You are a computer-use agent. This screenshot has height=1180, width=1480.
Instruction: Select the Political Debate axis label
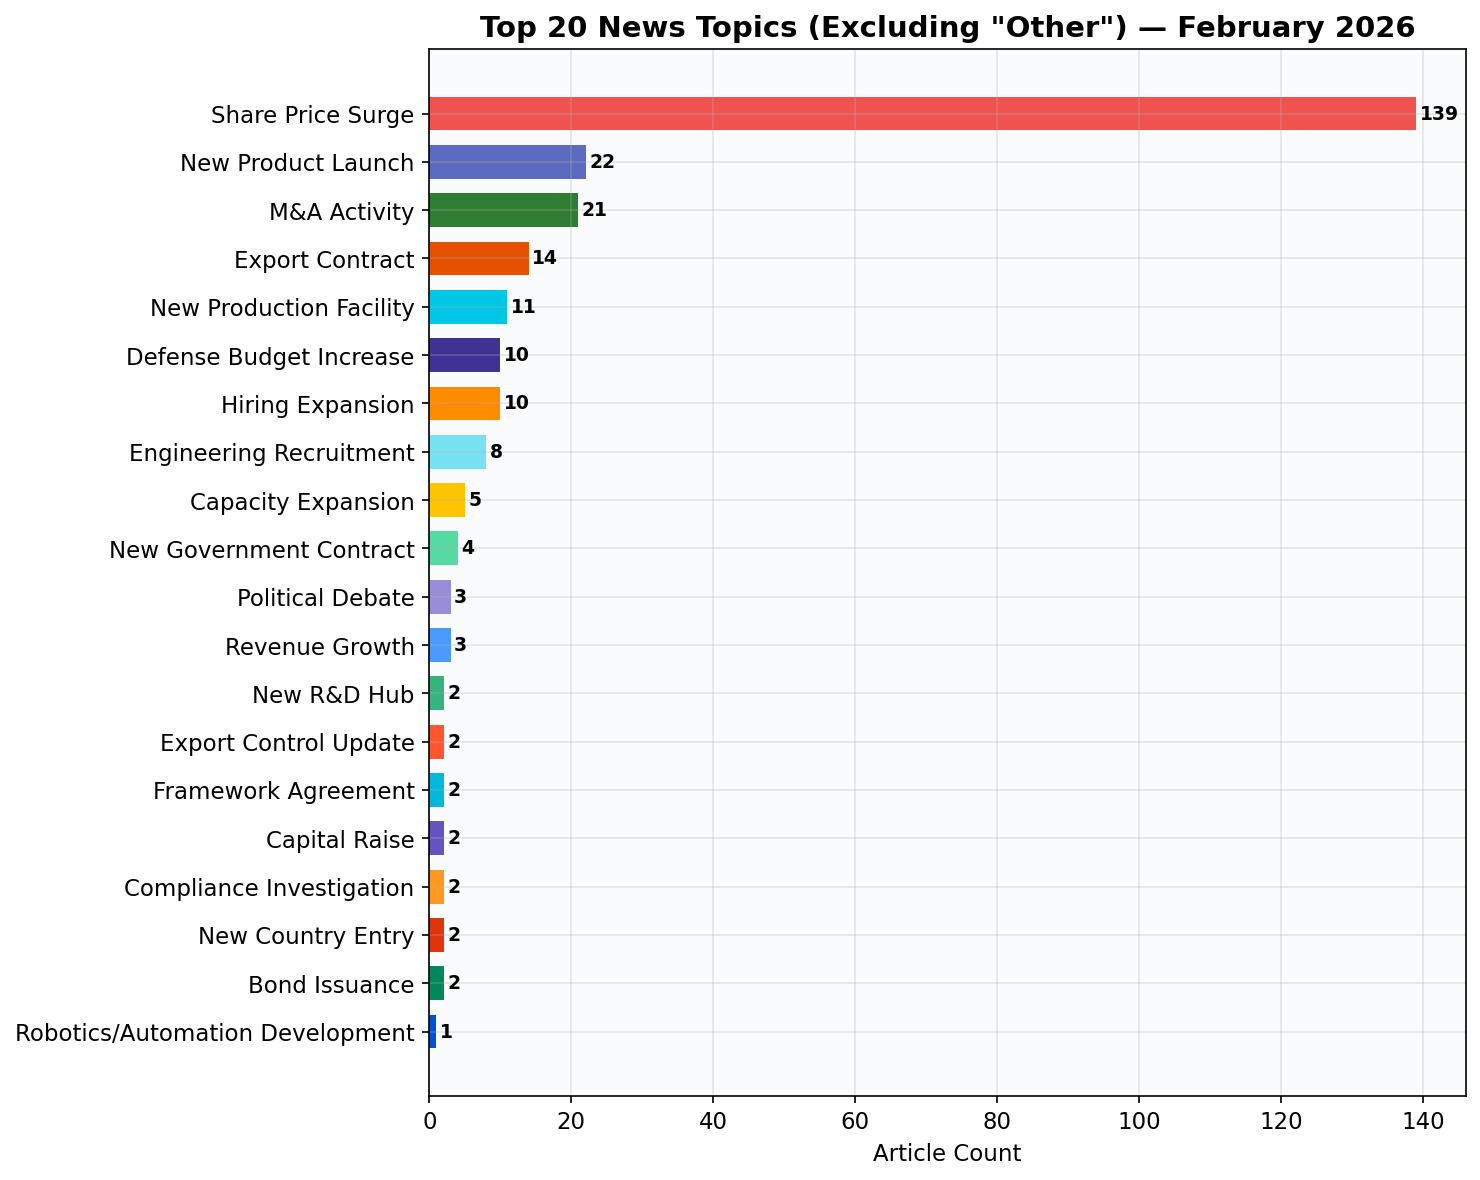point(324,597)
